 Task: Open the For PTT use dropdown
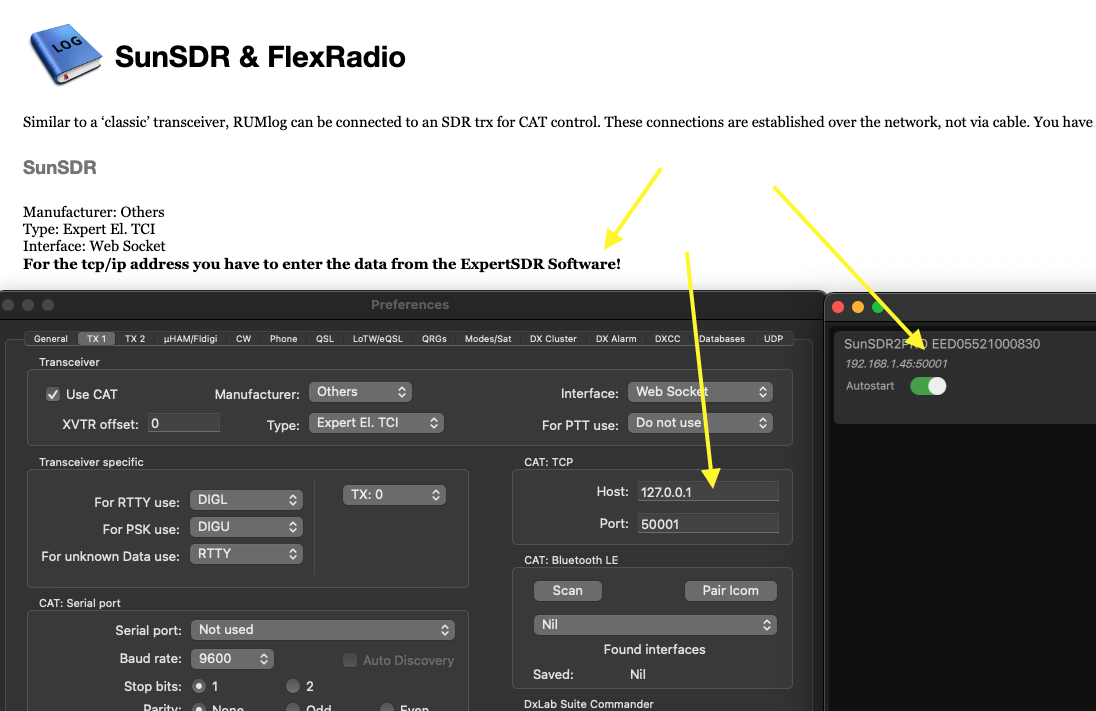[700, 423]
